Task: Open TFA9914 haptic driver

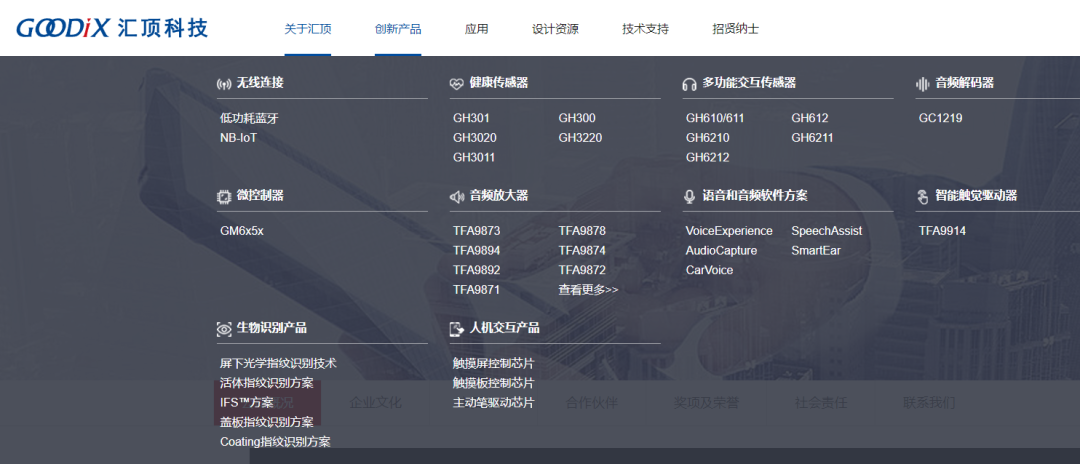Action: point(942,231)
